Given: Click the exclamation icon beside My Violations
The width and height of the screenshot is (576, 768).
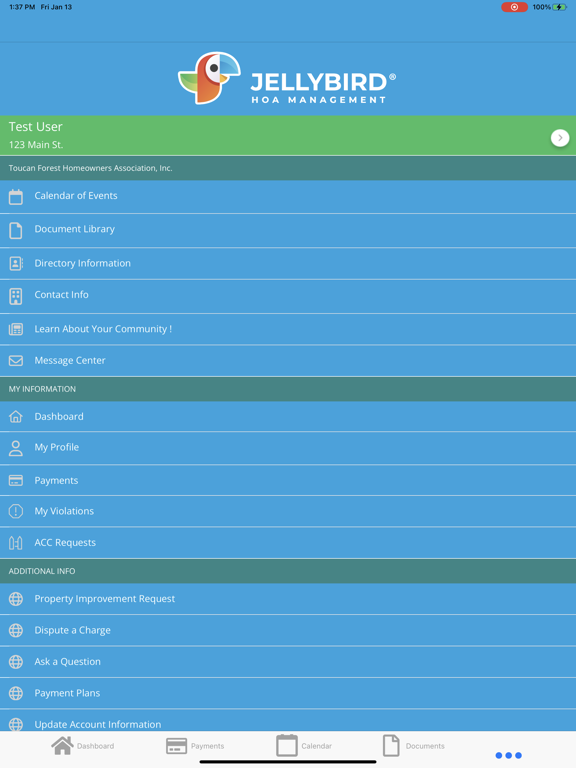Looking at the screenshot, I should [x=16, y=511].
